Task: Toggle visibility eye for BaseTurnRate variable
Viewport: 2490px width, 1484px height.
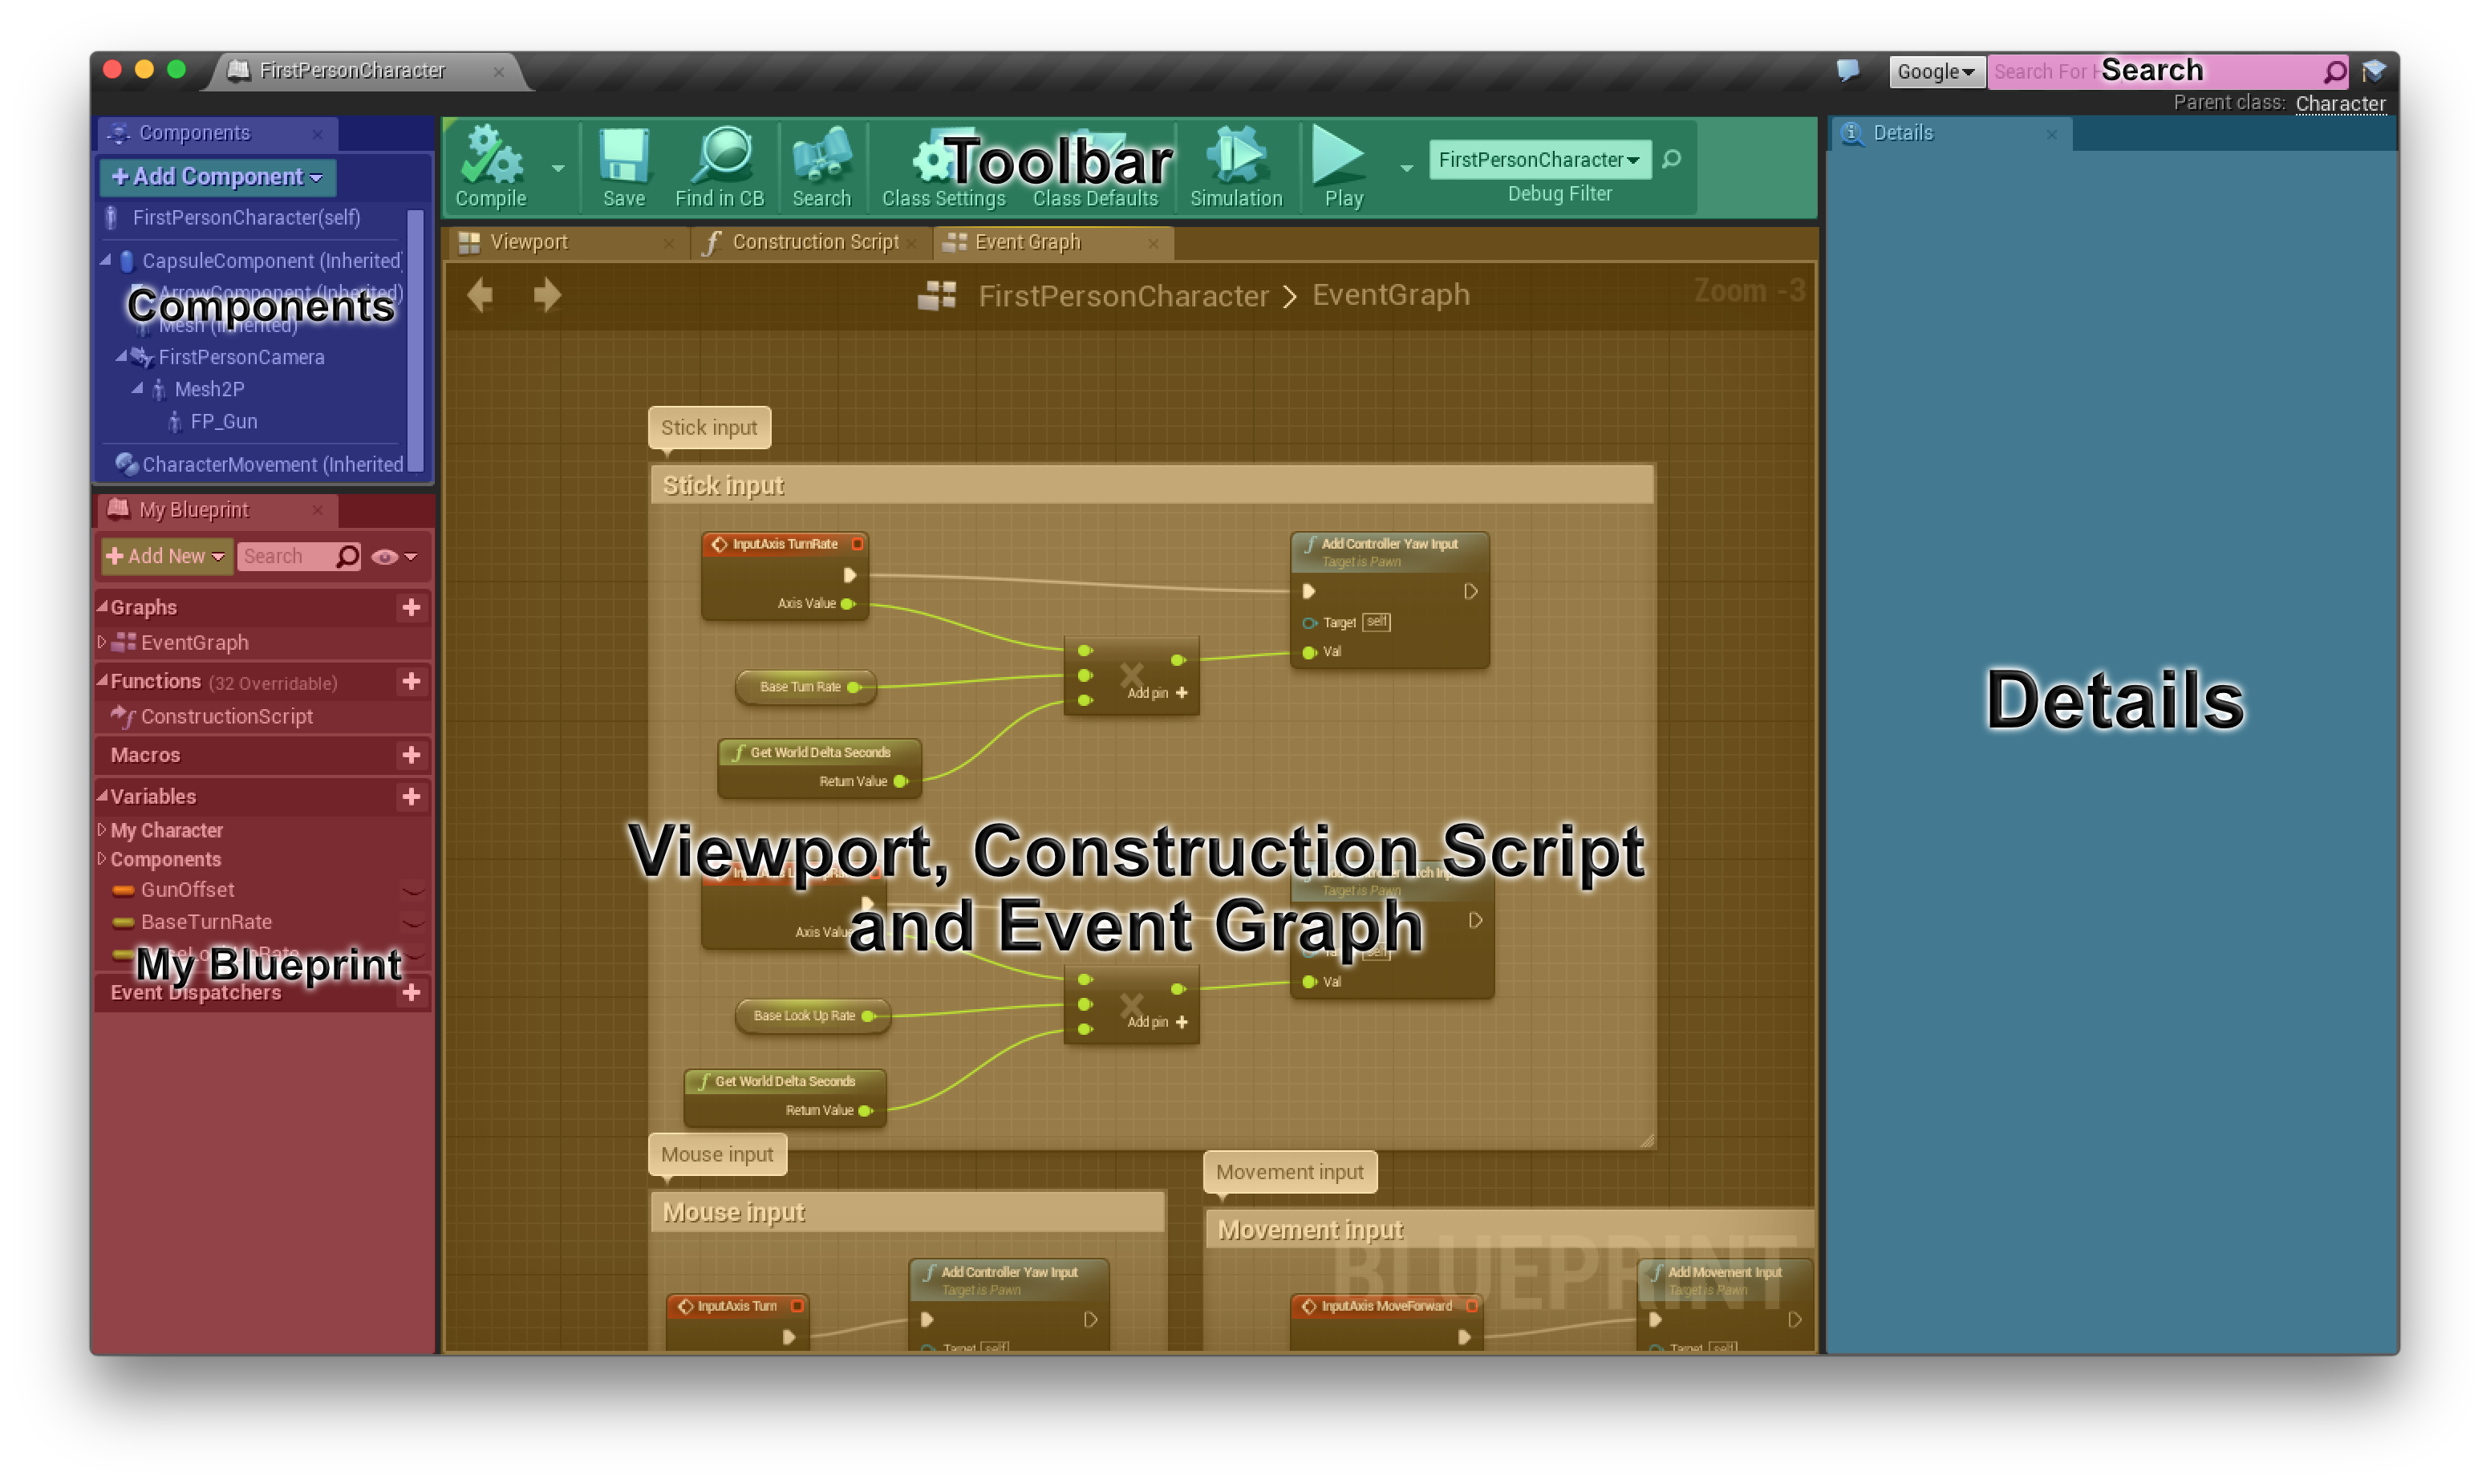Action: 412,922
